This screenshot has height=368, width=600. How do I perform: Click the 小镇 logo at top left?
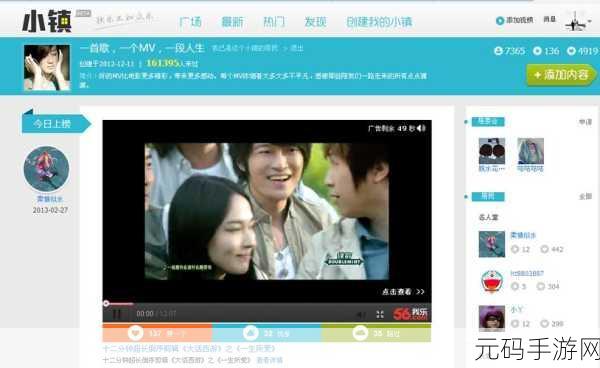47,21
